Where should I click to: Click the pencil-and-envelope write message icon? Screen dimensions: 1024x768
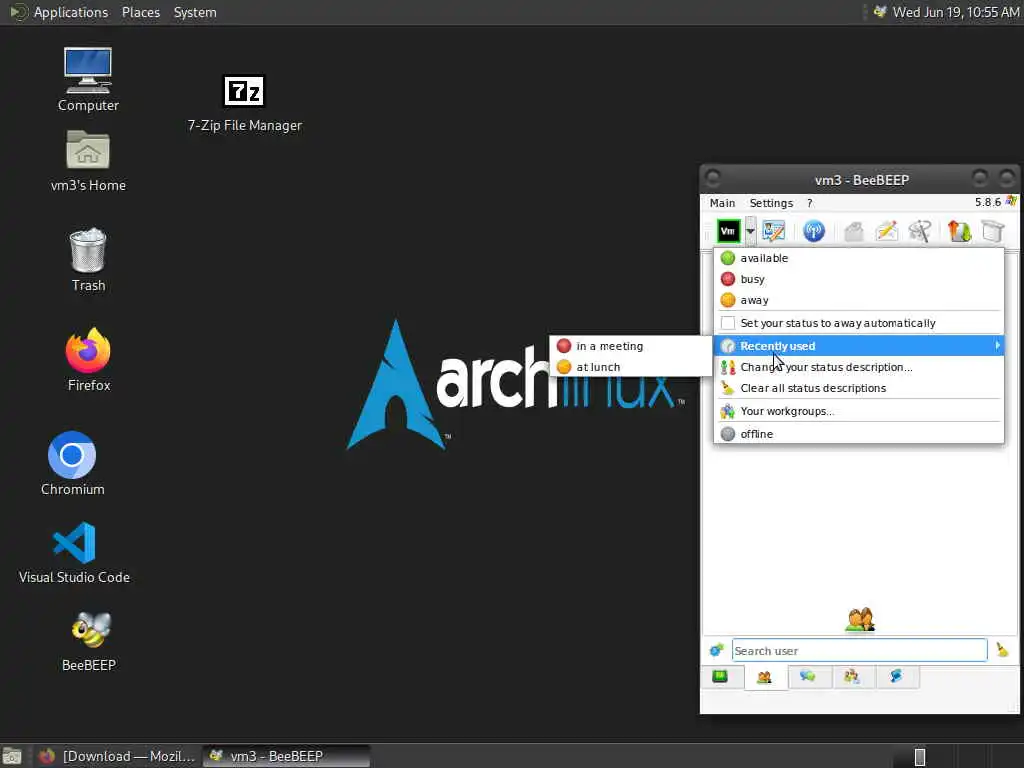tap(887, 231)
